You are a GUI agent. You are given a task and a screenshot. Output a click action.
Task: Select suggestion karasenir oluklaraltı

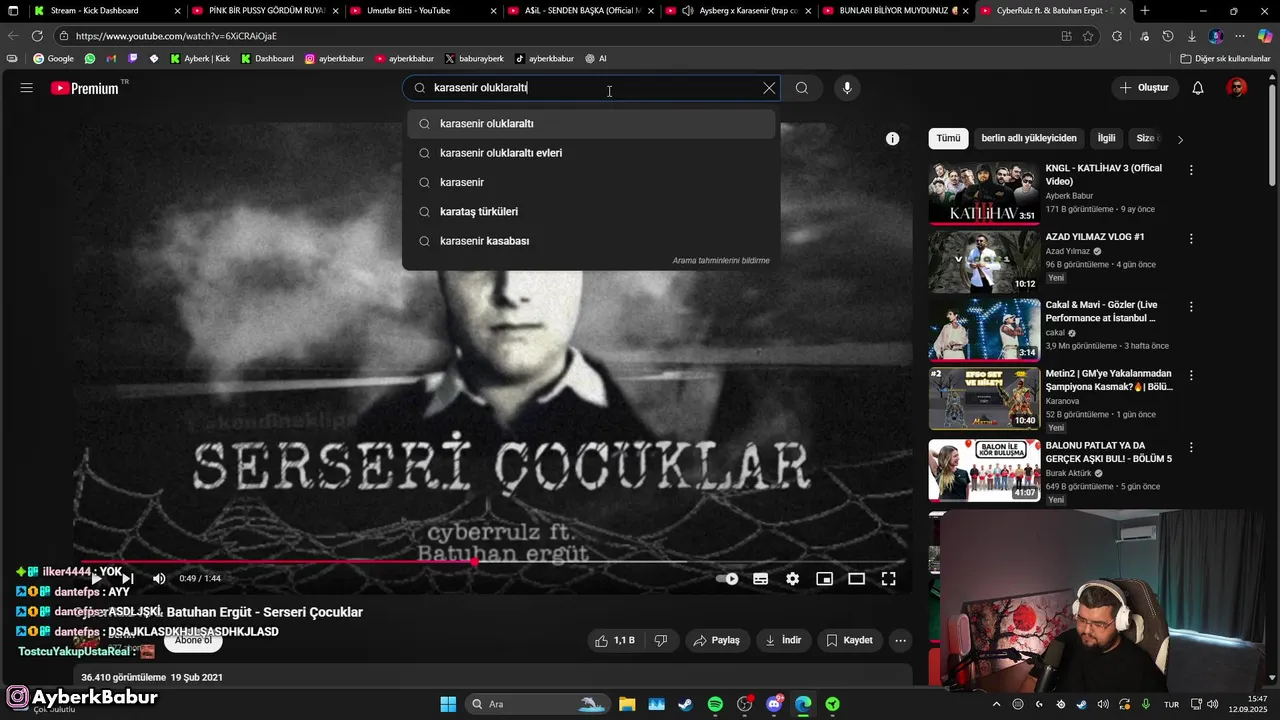pos(591,124)
